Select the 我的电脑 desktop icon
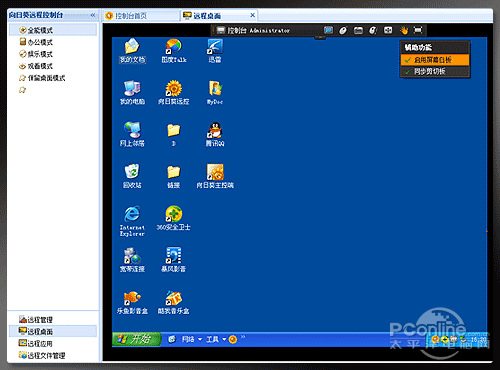 coord(132,93)
